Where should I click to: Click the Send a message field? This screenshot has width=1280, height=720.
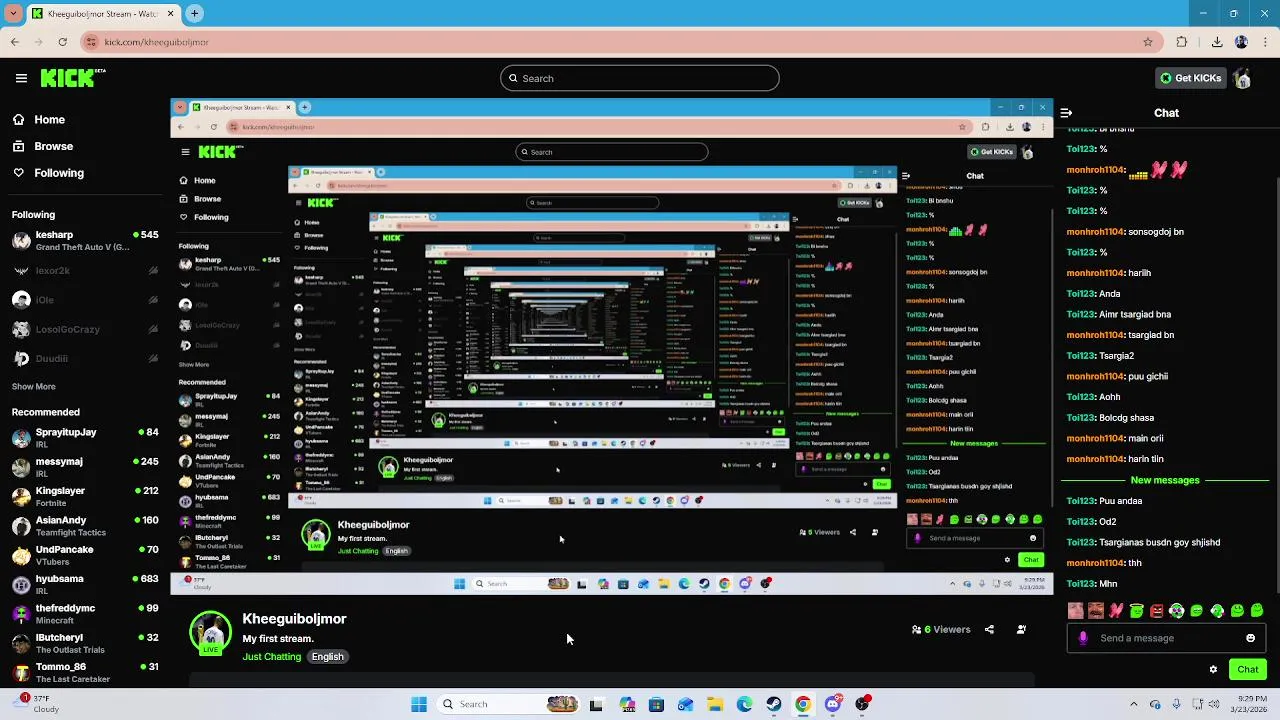[x=1166, y=638]
